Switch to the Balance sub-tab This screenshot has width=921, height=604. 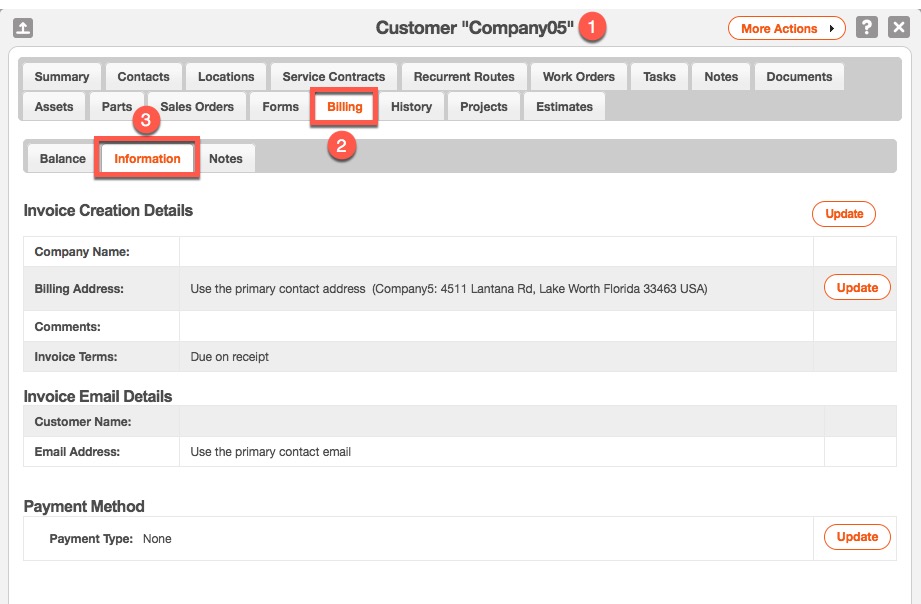tap(62, 159)
